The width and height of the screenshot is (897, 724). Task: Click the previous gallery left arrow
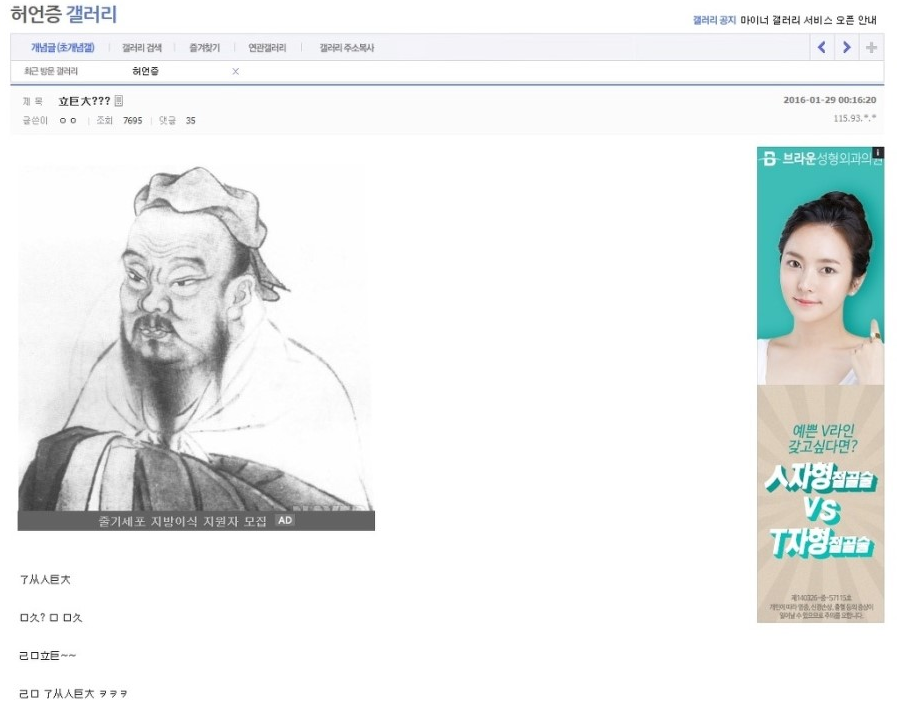[x=822, y=47]
